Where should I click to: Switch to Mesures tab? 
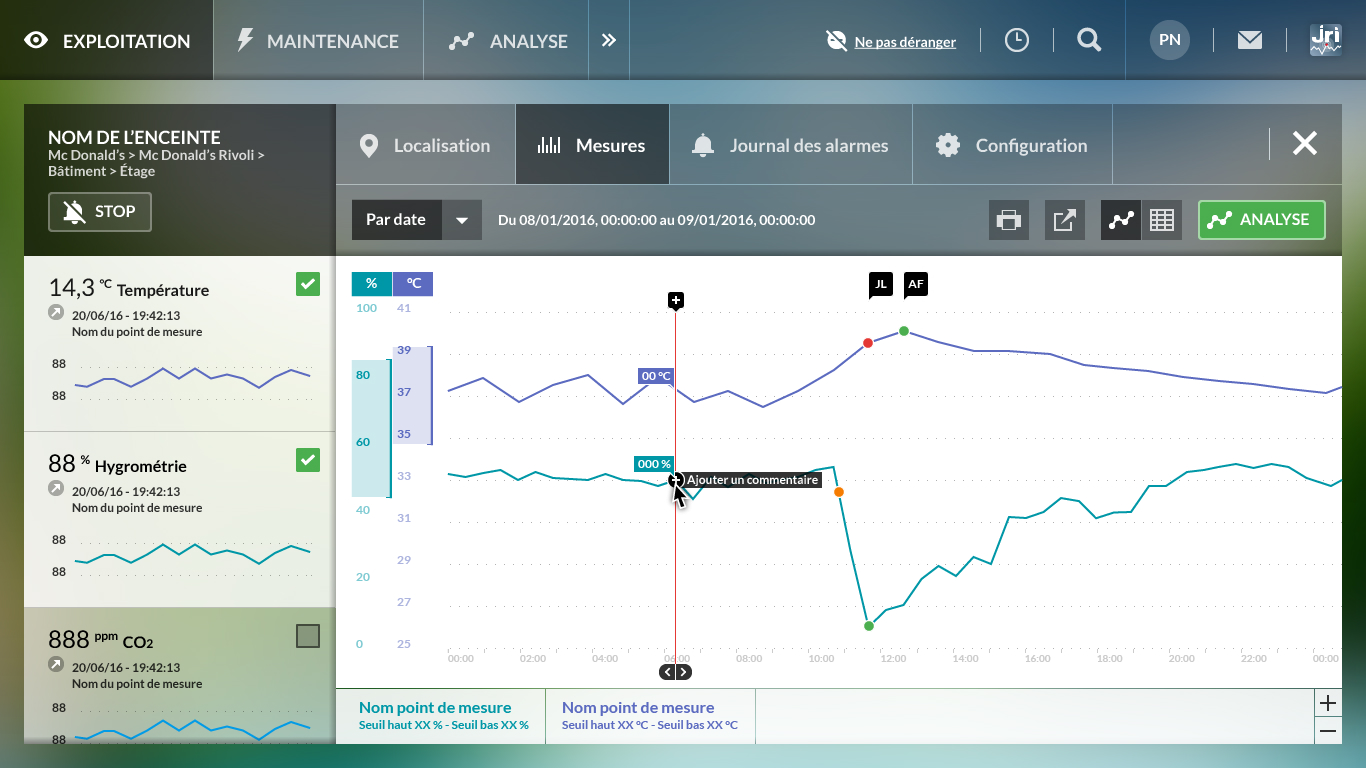(x=592, y=145)
